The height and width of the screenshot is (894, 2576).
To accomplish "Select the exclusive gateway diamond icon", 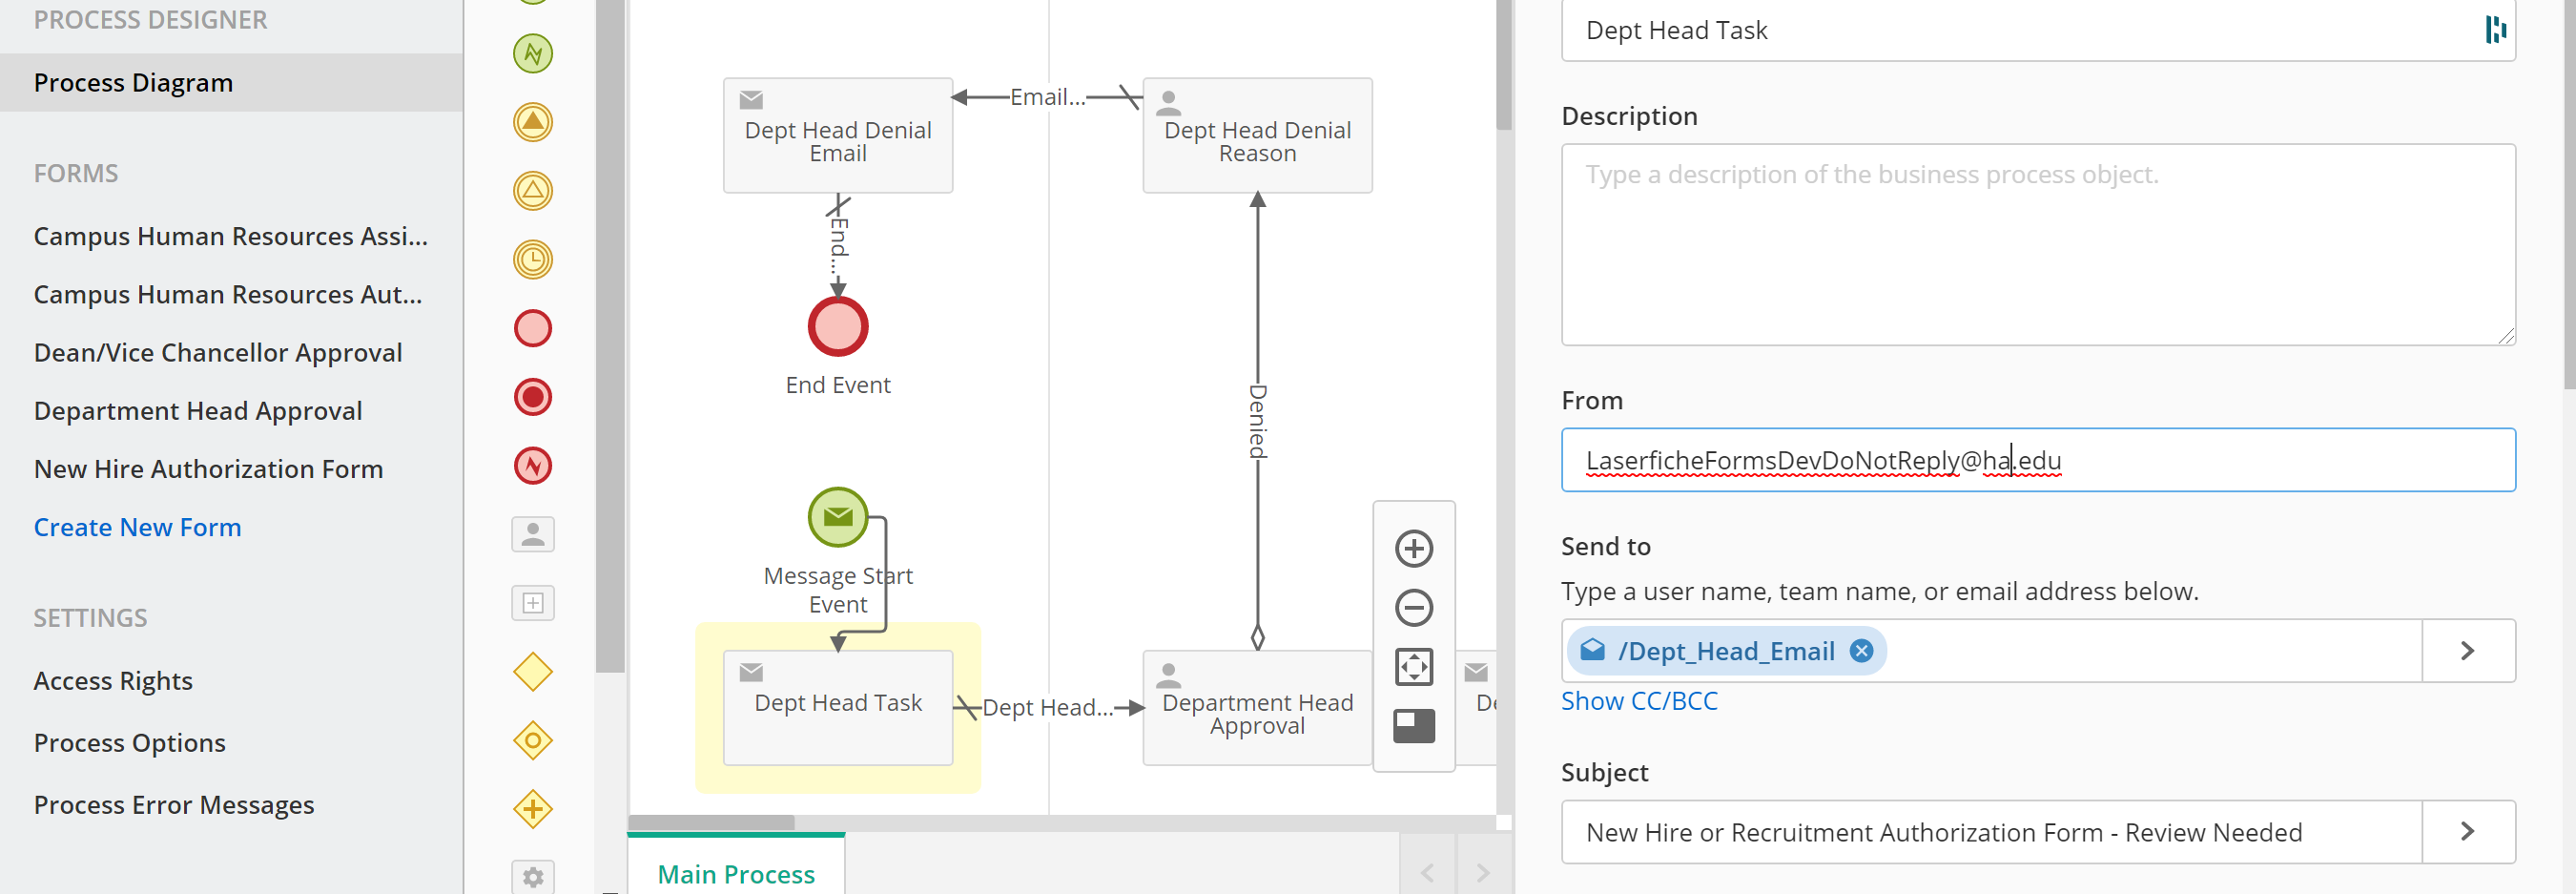I will pyautogui.click(x=533, y=672).
